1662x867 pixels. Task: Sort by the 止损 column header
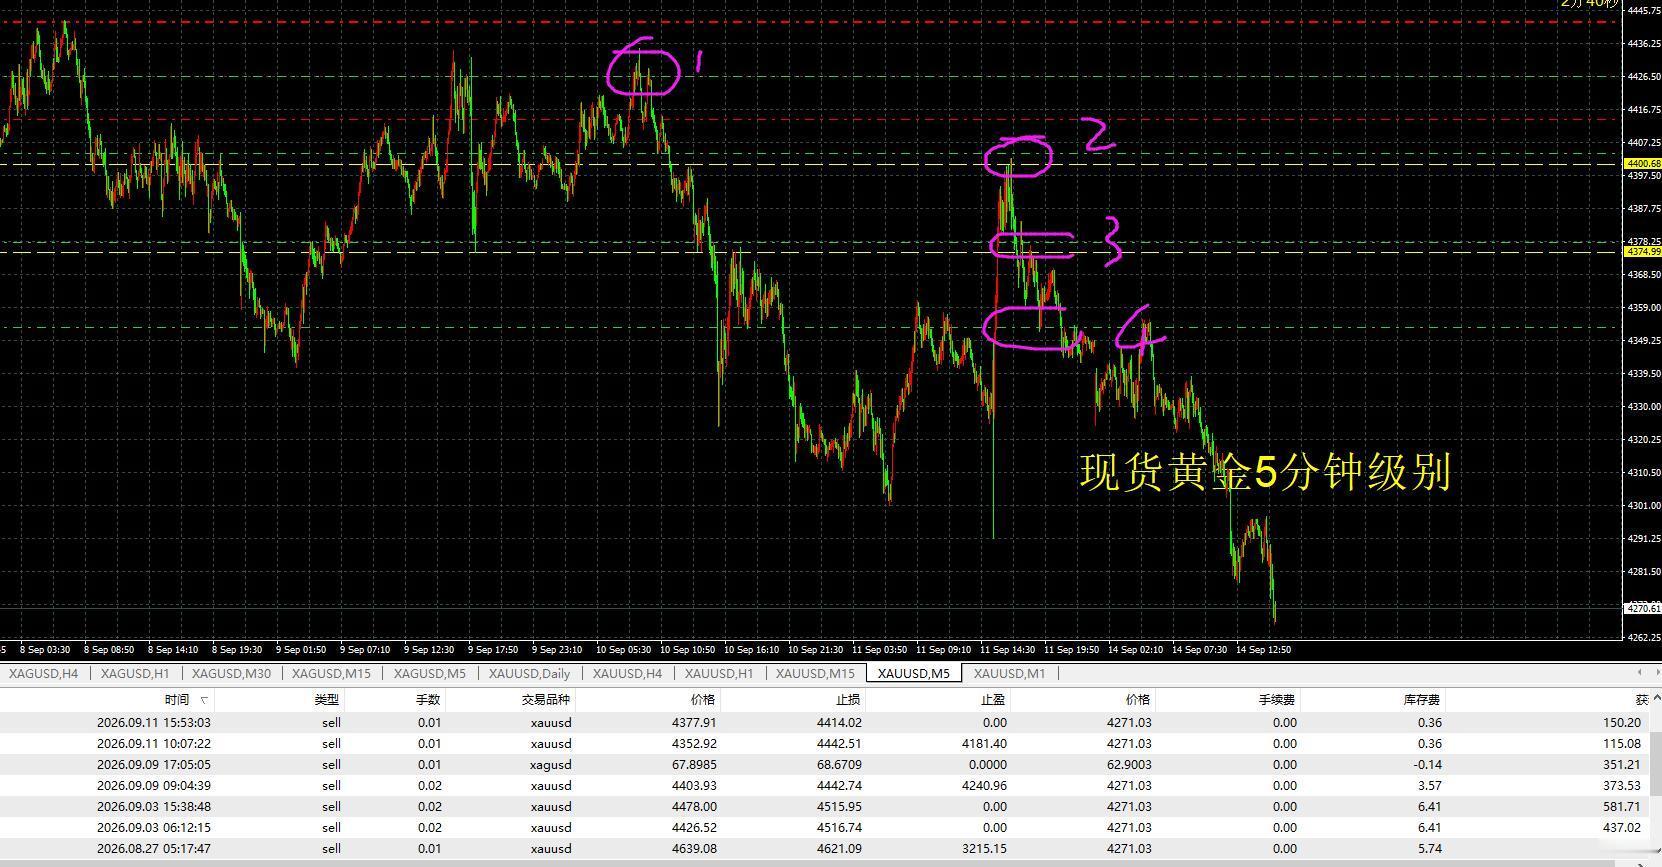click(848, 700)
